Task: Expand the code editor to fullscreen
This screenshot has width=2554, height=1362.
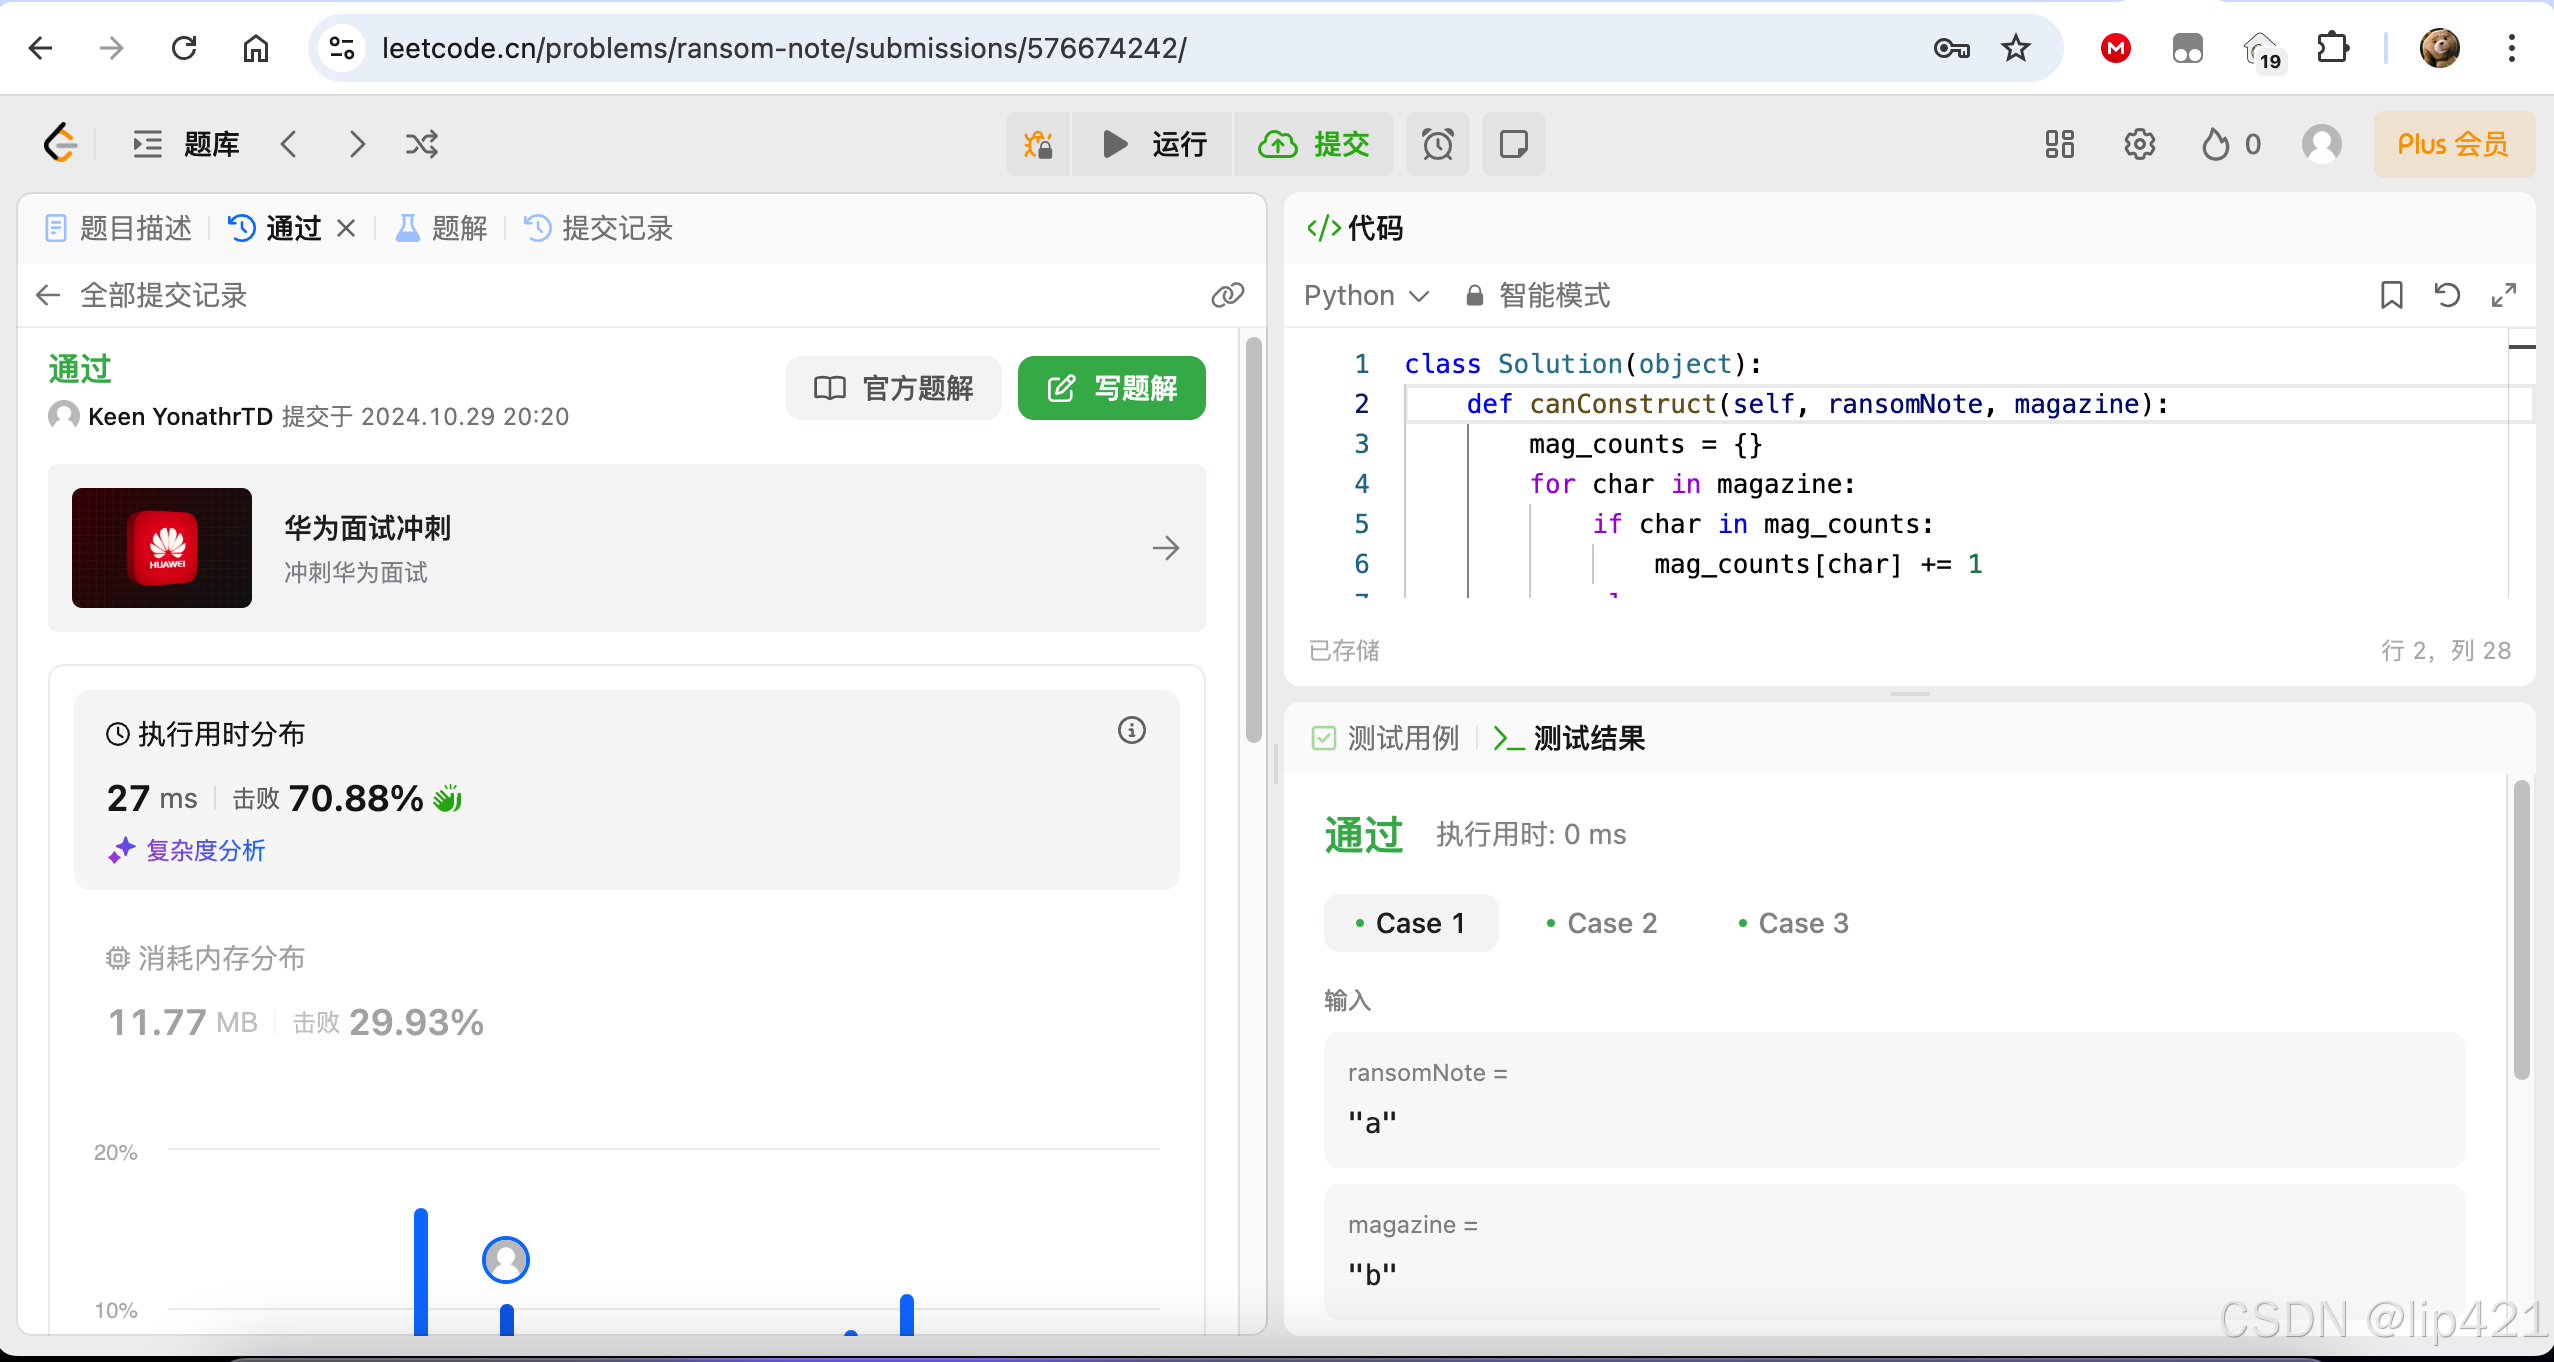Action: click(x=2503, y=295)
